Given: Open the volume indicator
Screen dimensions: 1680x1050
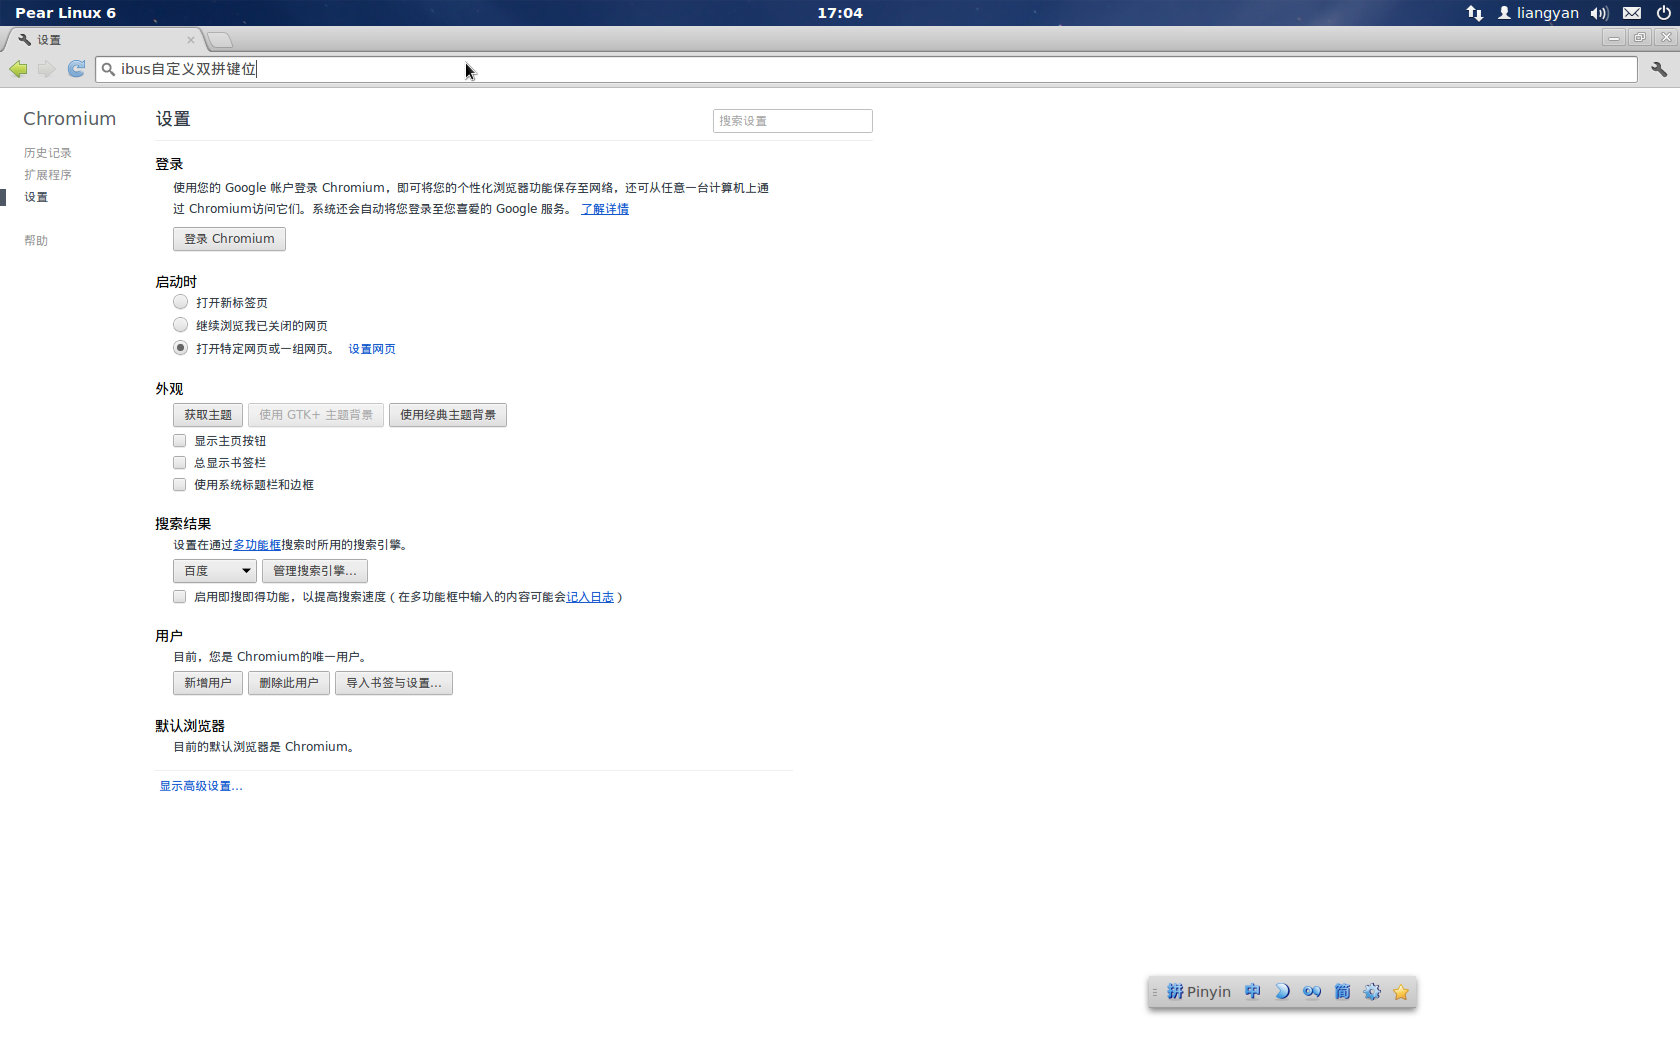Looking at the screenshot, I should [x=1599, y=13].
